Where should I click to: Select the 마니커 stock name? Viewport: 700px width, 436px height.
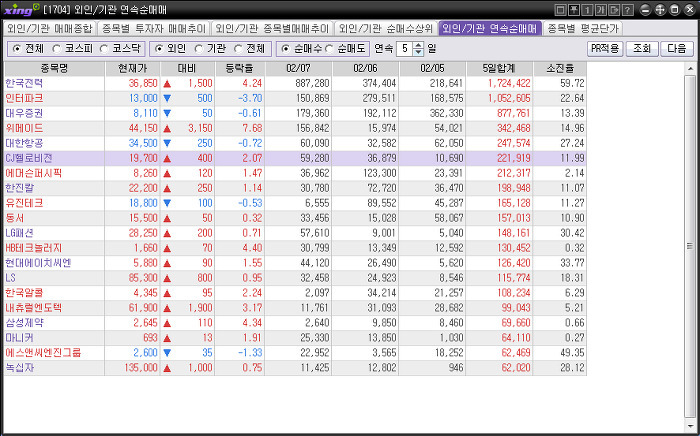(x=19, y=338)
